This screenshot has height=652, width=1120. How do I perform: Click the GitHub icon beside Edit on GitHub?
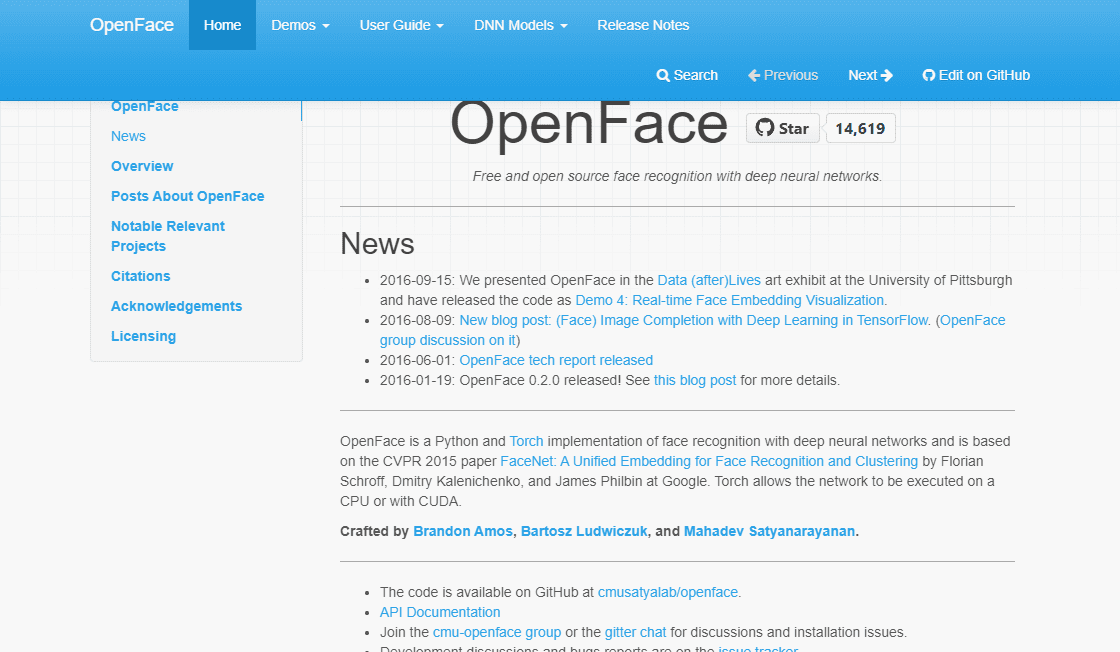(x=929, y=75)
